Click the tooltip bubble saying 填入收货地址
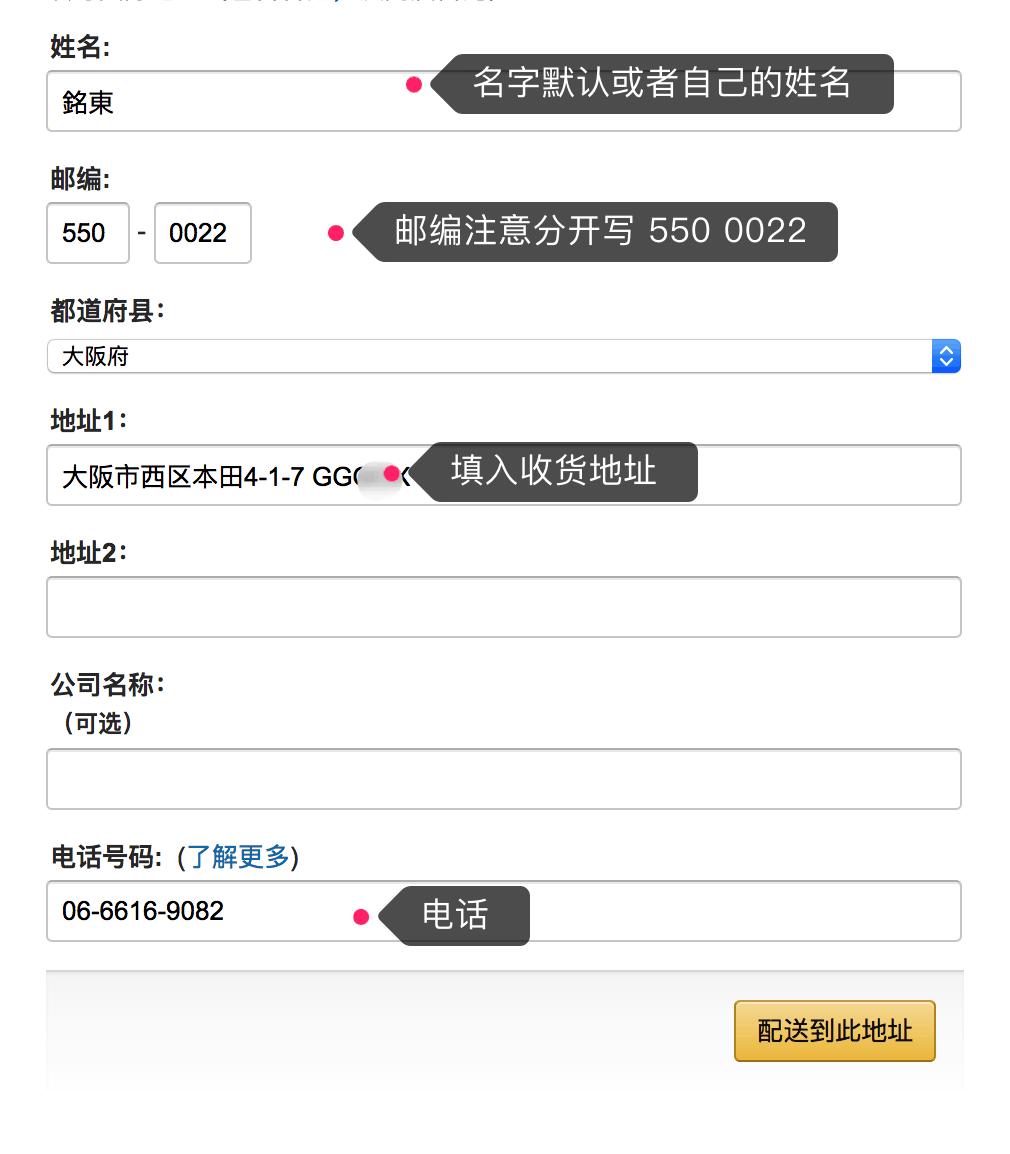This screenshot has height=1154, width=1010. [x=564, y=472]
